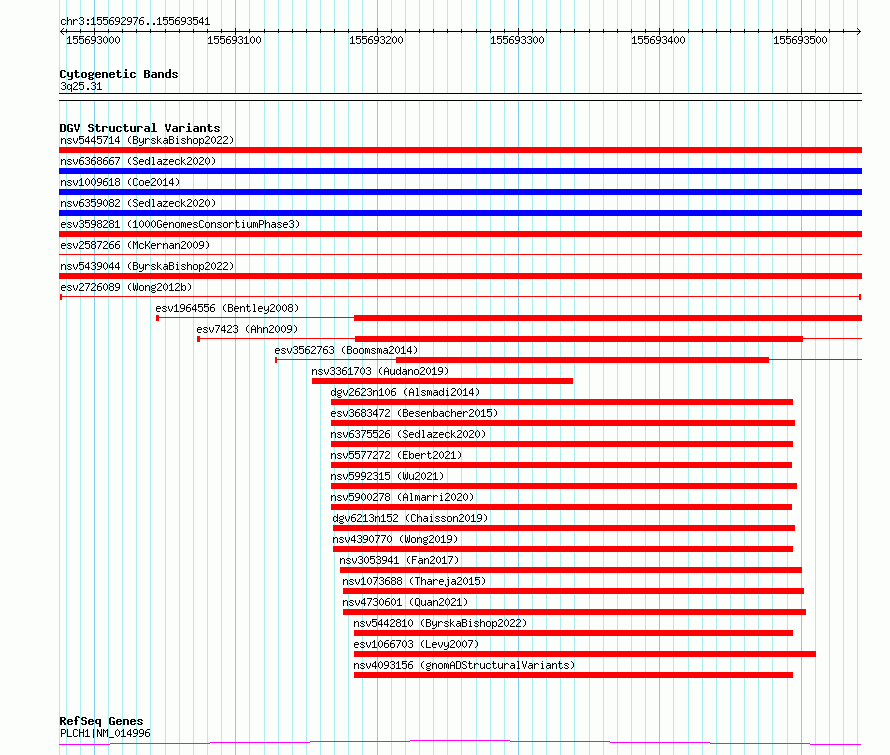Viewport: 890px width, 755px height.
Task: Click the blue bar of nsv6368667
Action: coord(460,171)
